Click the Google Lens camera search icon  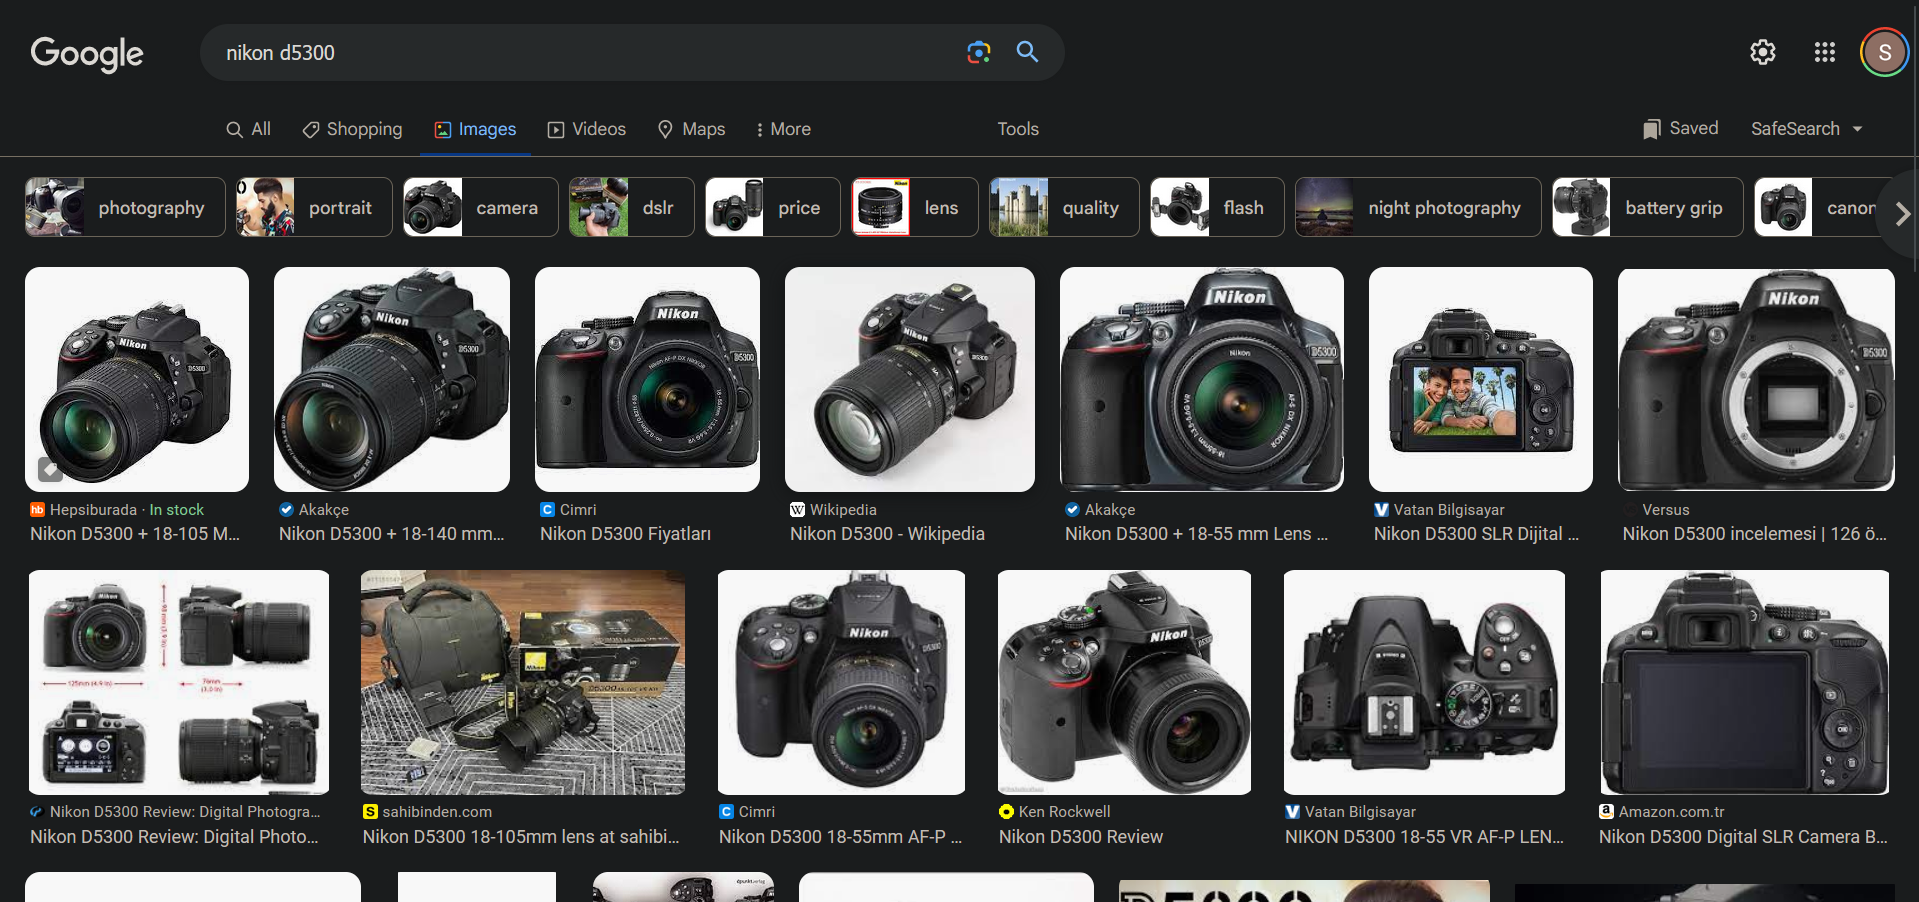click(x=978, y=52)
